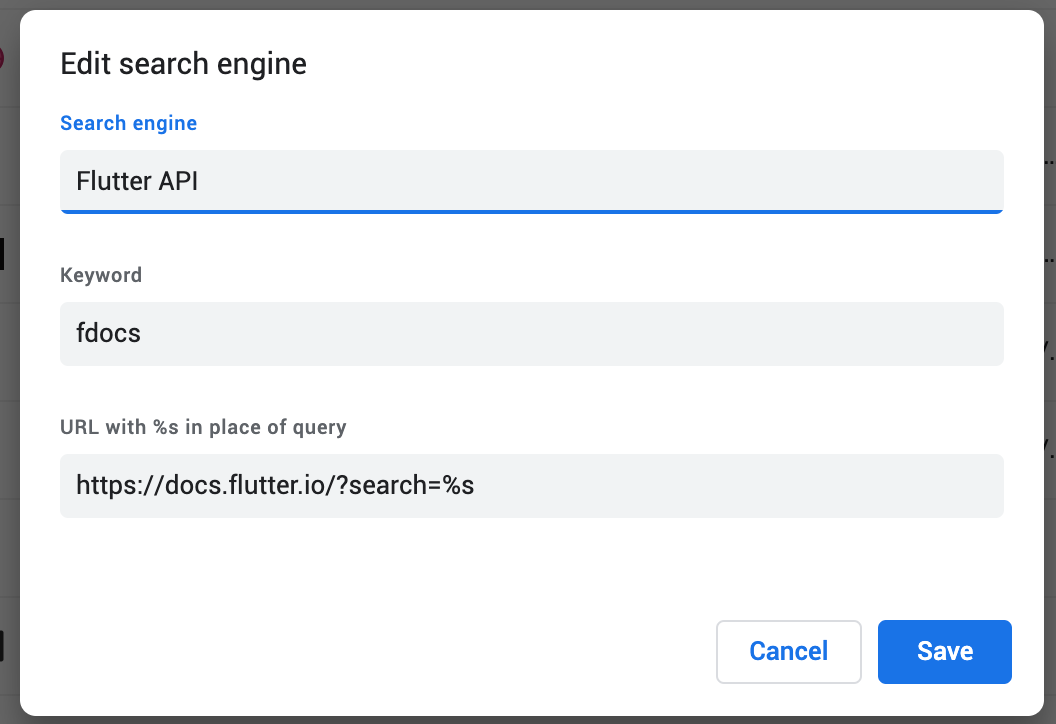Place cursor after '%s' in the URL field

pos(476,486)
